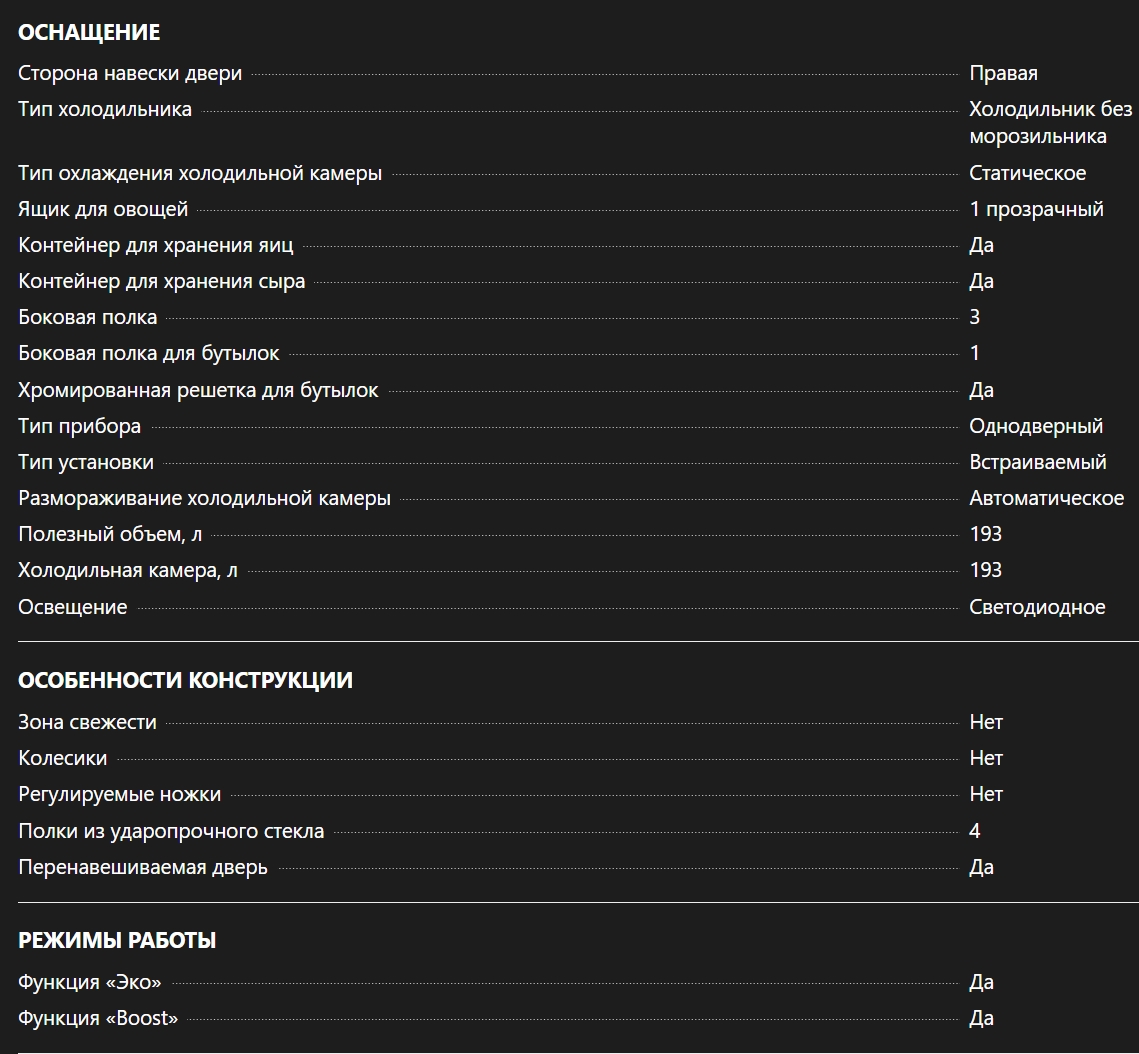
Task: Select the Сторона навески двери label
Action: [x=130, y=73]
